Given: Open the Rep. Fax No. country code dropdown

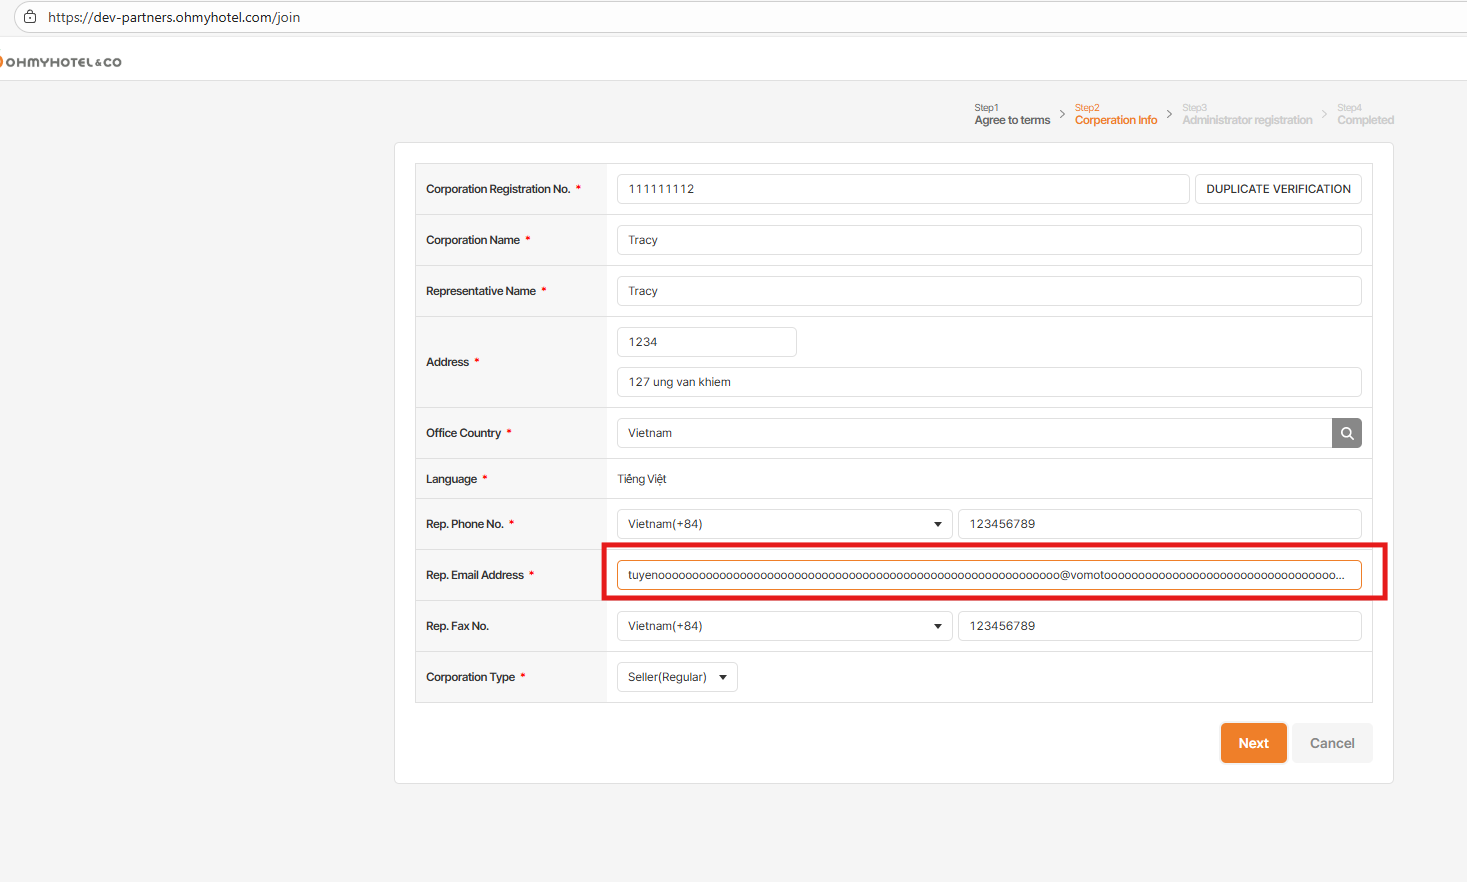Looking at the screenshot, I should point(784,626).
